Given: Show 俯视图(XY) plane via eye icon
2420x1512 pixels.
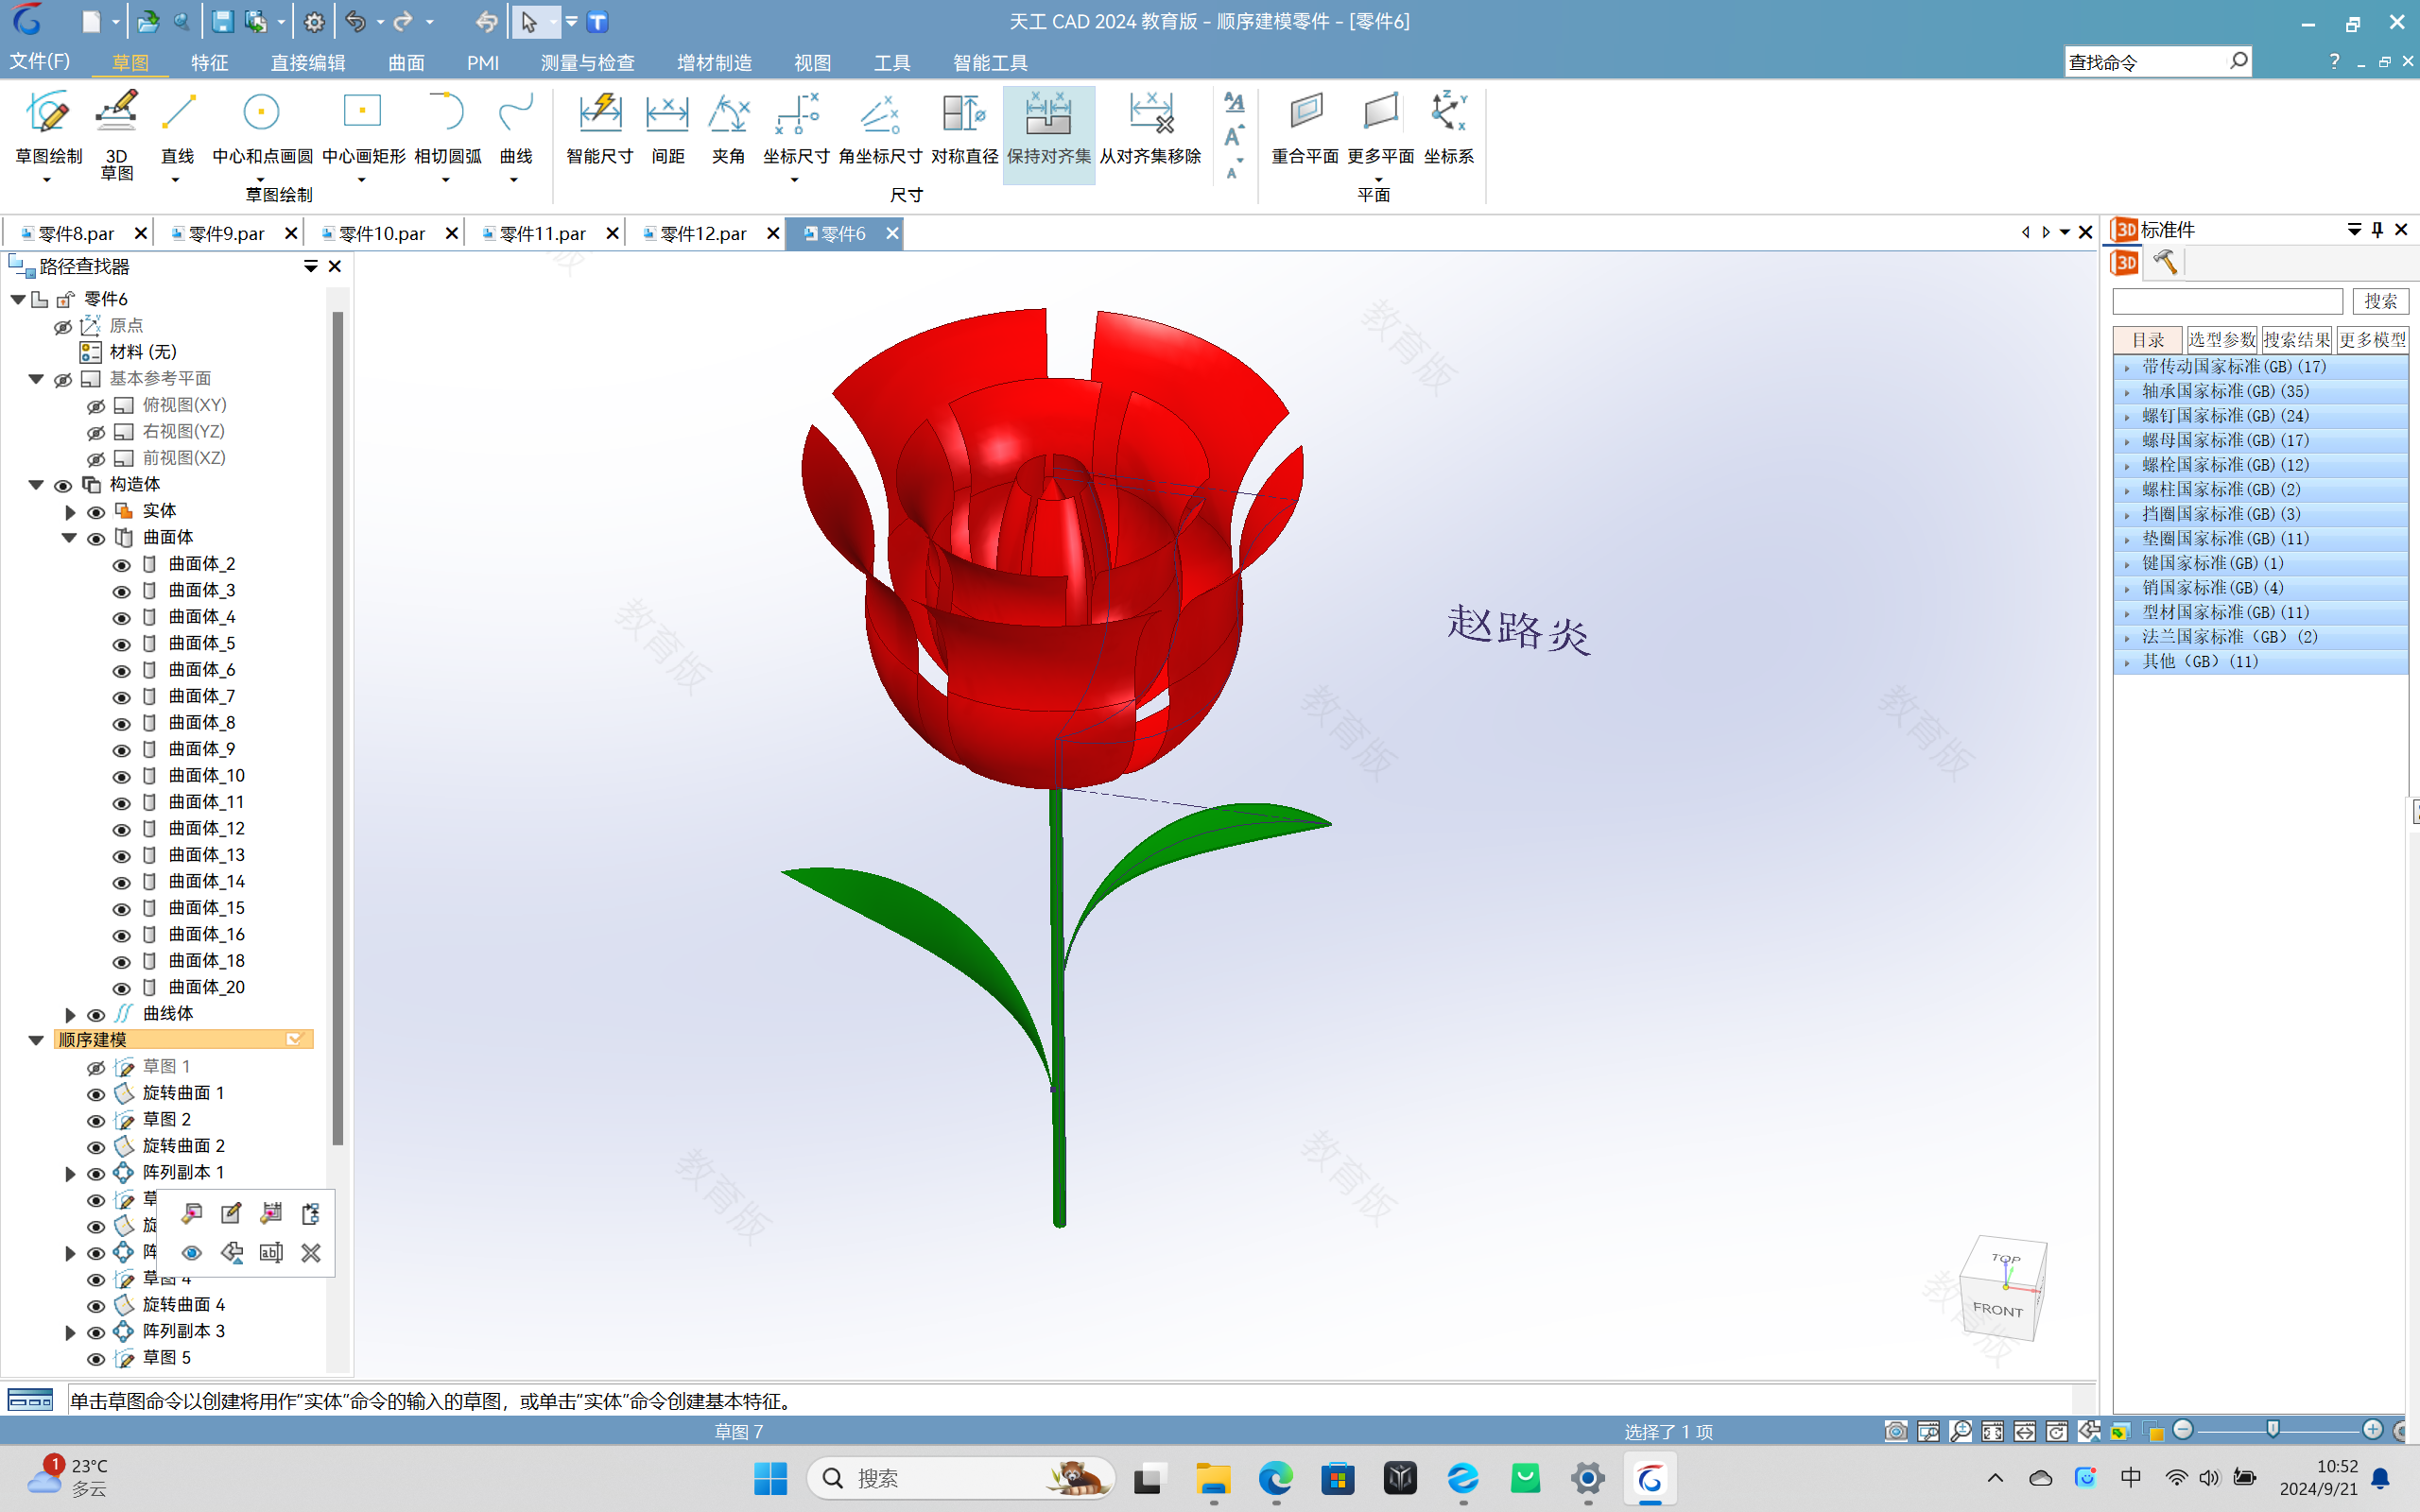Looking at the screenshot, I should point(96,406).
